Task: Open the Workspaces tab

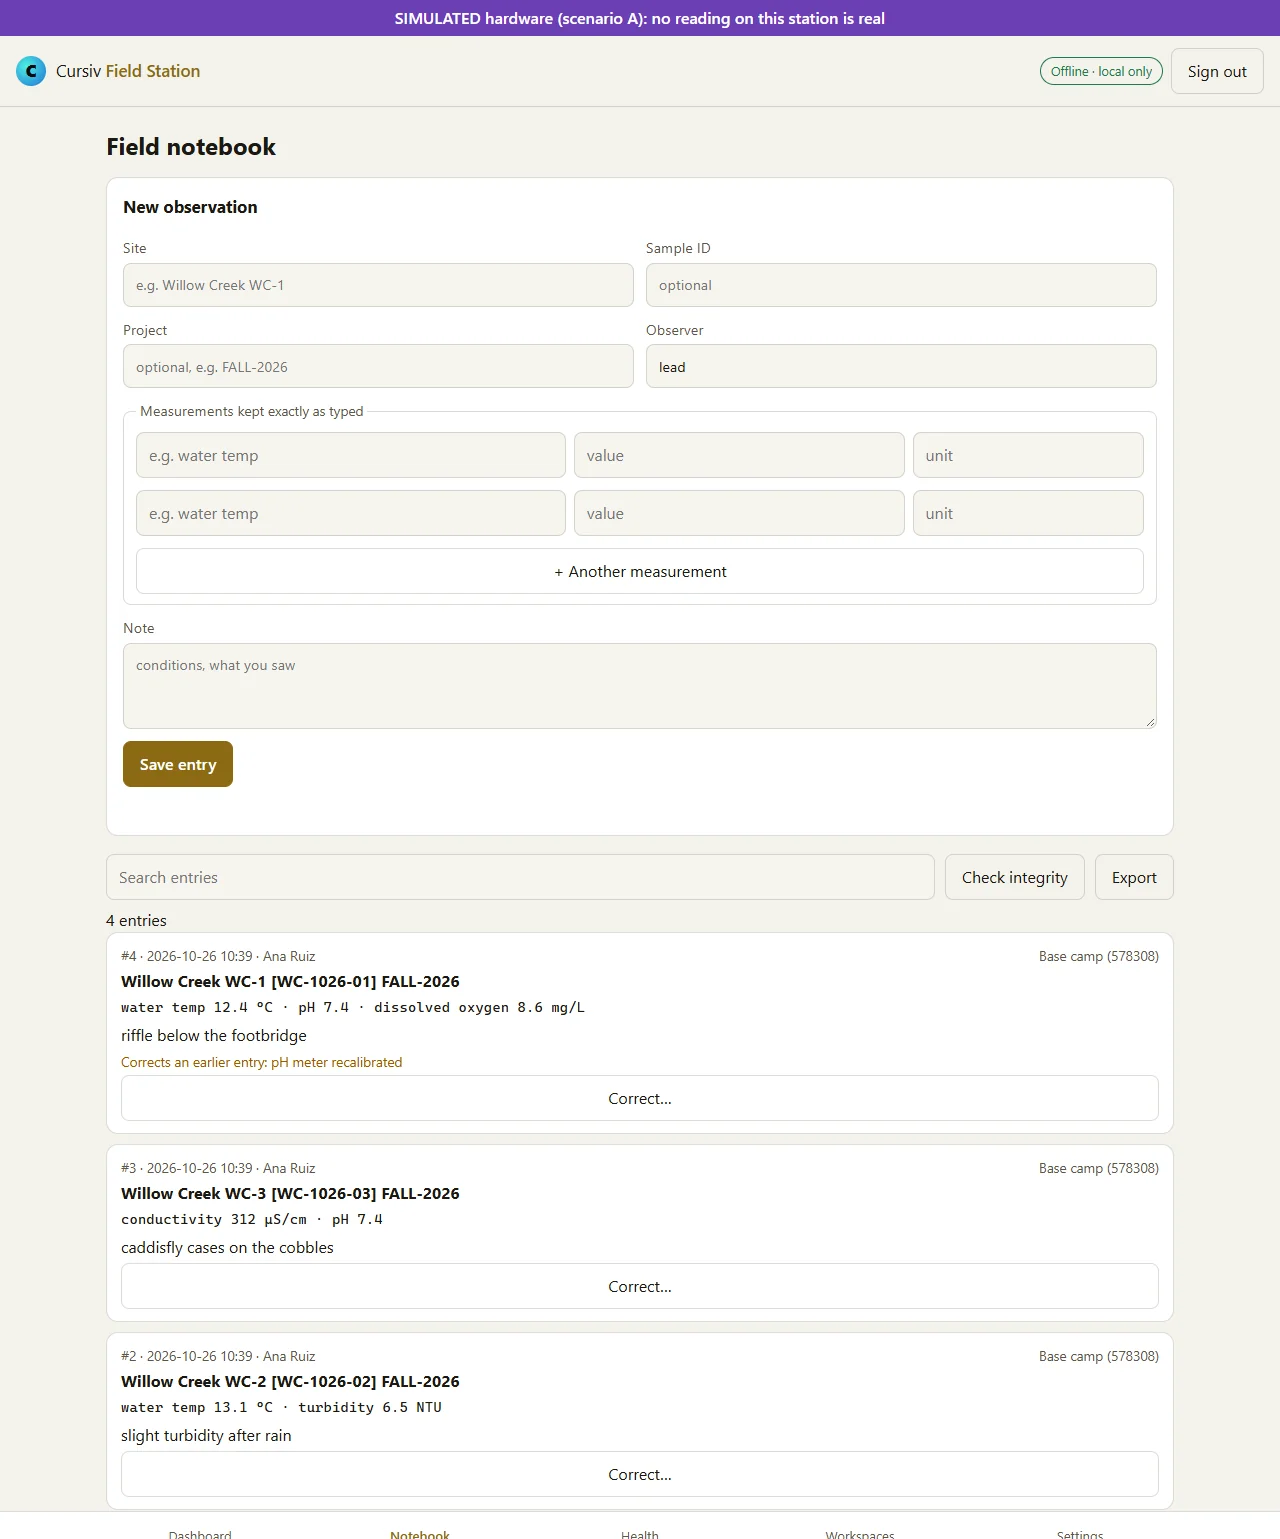Action: 860,1533
